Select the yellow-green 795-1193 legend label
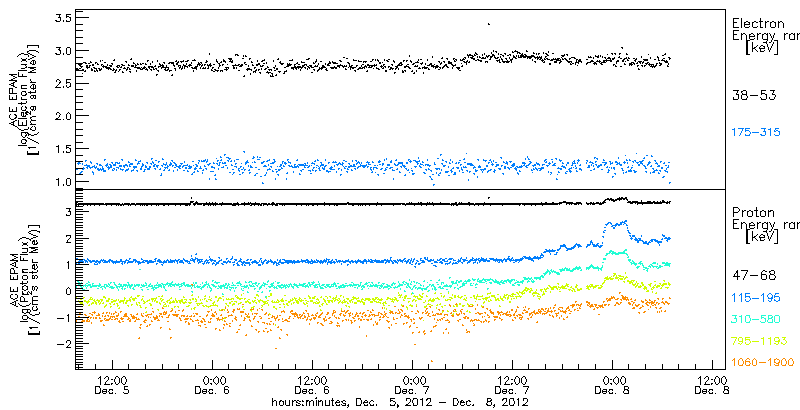800x410 pixels. point(759,341)
